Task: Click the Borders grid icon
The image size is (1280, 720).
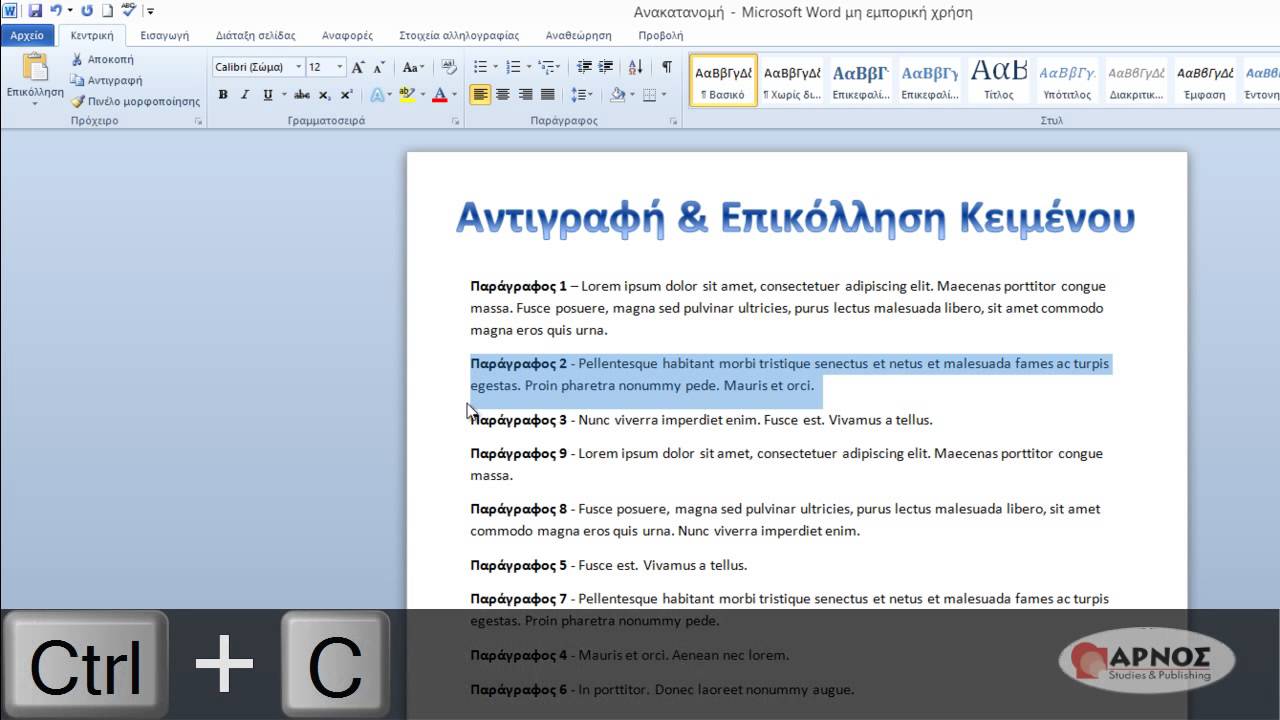Action: click(x=649, y=95)
